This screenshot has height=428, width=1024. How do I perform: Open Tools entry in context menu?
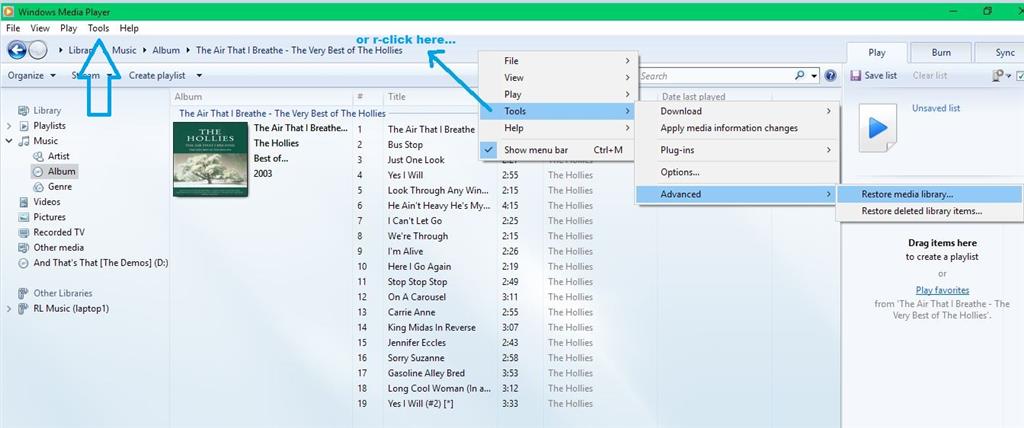[557, 111]
